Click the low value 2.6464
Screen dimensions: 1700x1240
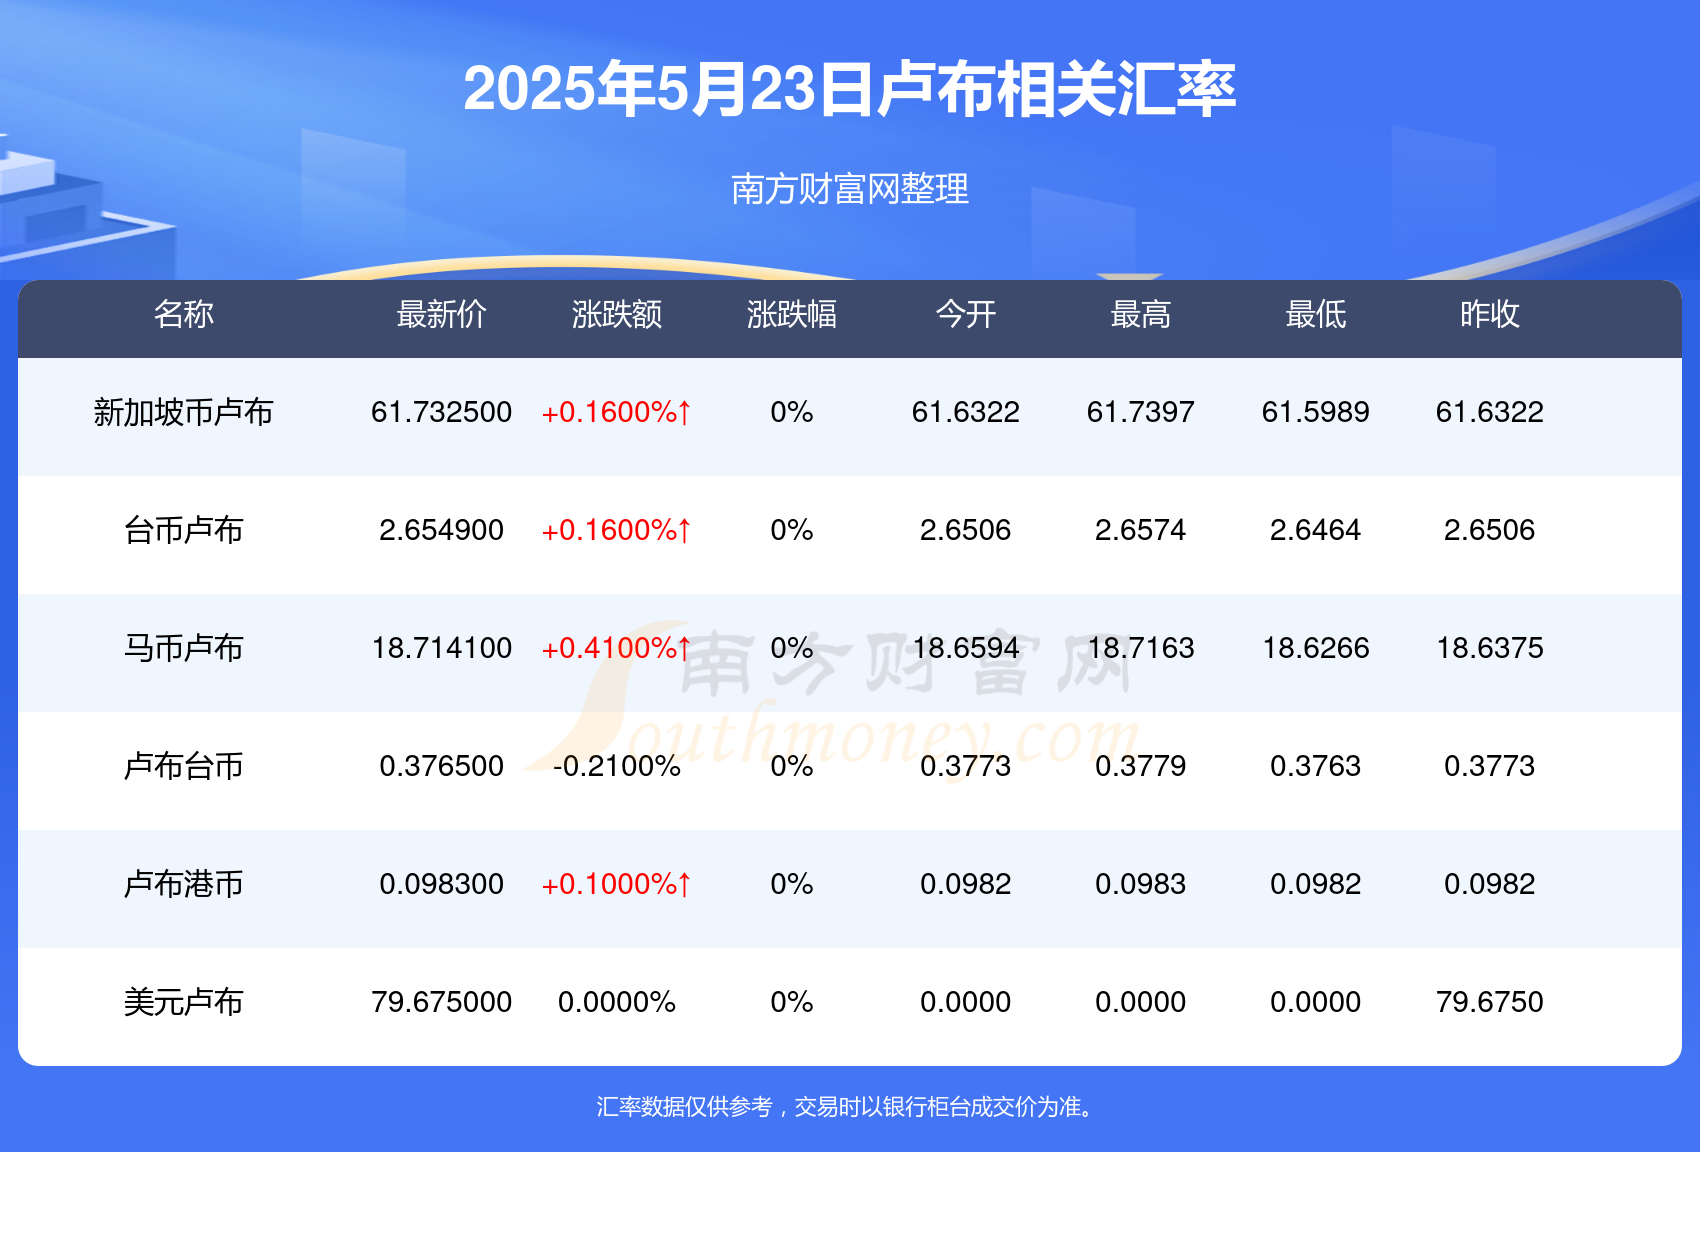tap(1316, 530)
